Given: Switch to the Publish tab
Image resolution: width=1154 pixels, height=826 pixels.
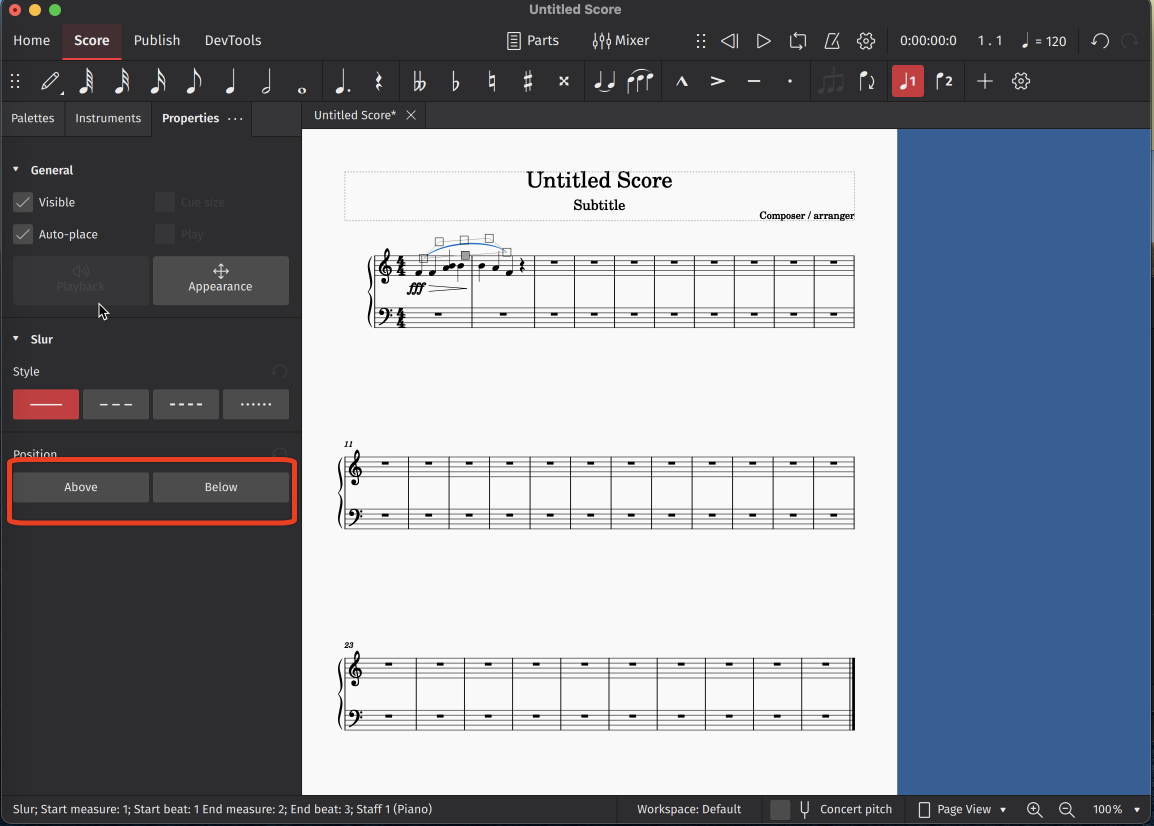Looking at the screenshot, I should pos(156,41).
